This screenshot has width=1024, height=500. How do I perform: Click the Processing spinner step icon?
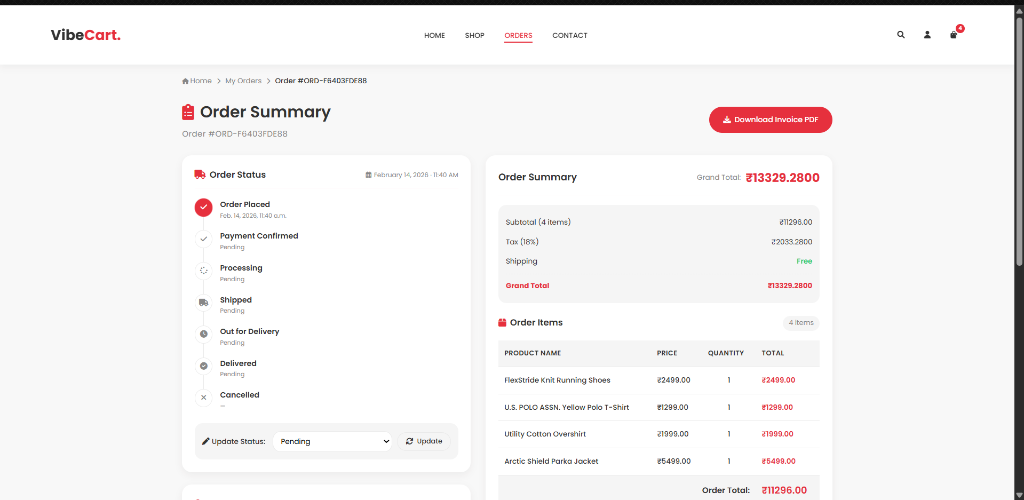(204, 270)
